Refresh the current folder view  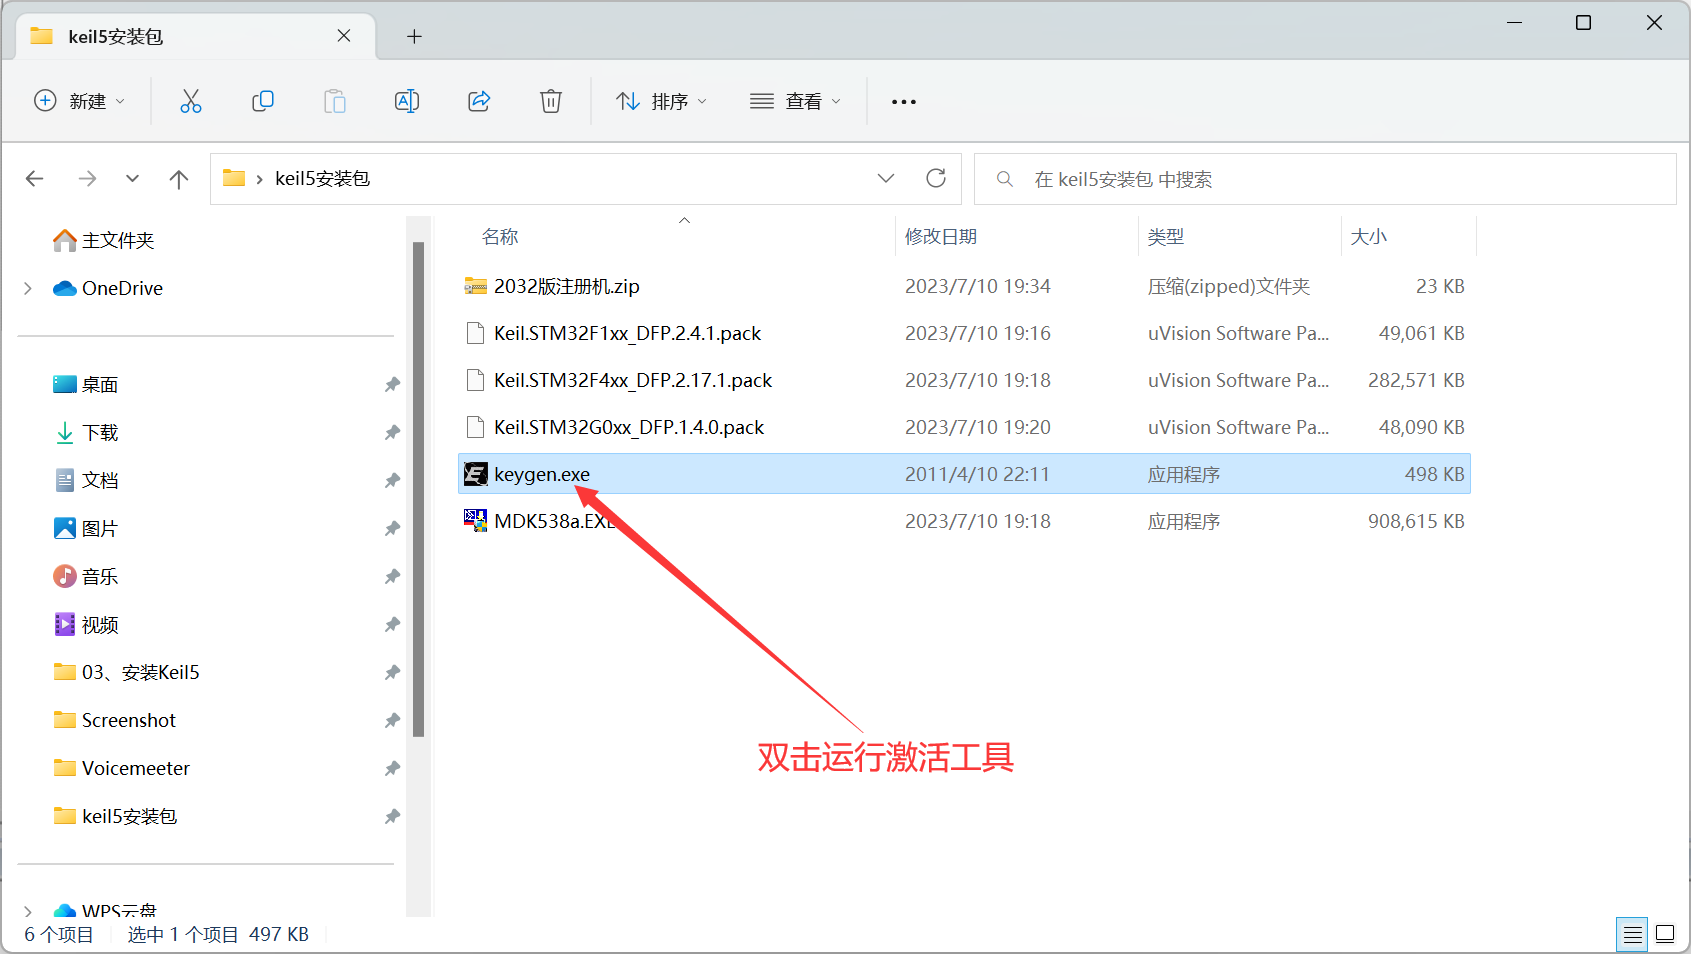[936, 178]
